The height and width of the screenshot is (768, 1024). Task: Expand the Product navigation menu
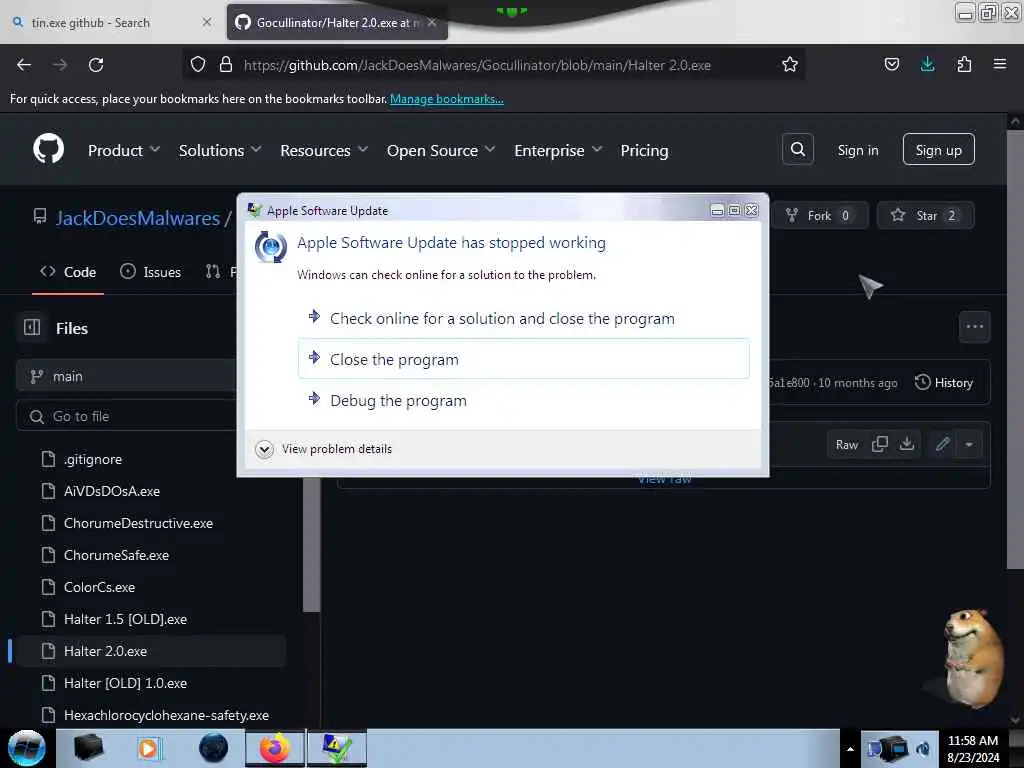pos(124,151)
